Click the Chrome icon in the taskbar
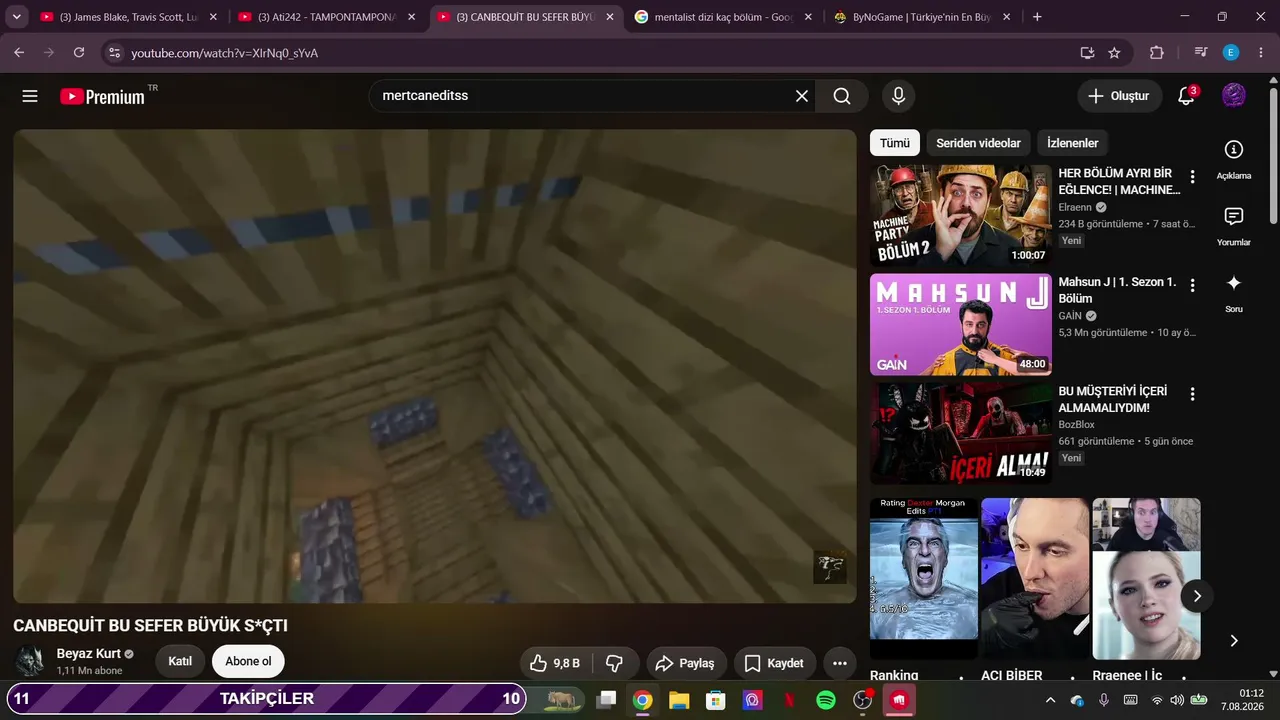 642,700
